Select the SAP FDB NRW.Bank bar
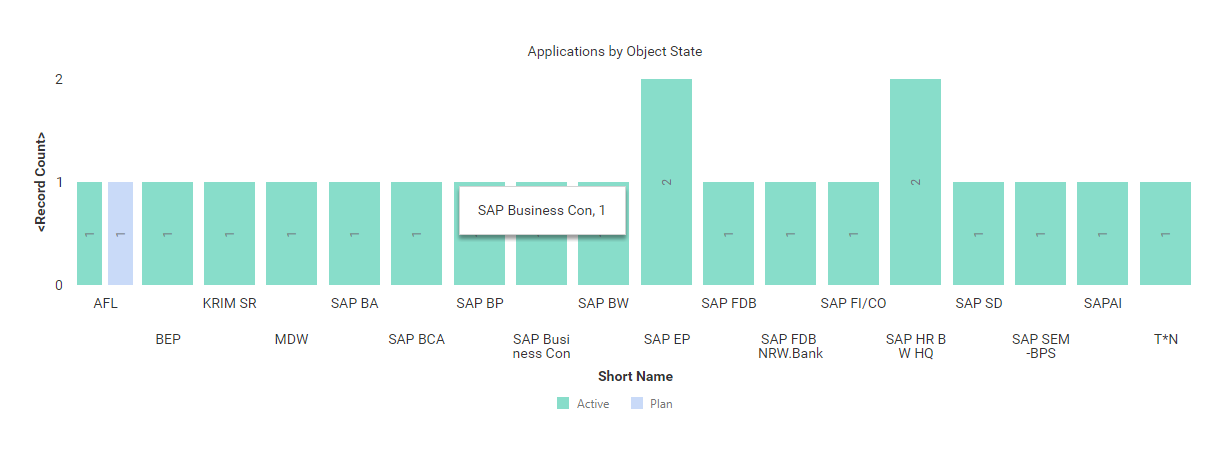The width and height of the screenshot is (1224, 454). pyautogui.click(x=790, y=234)
